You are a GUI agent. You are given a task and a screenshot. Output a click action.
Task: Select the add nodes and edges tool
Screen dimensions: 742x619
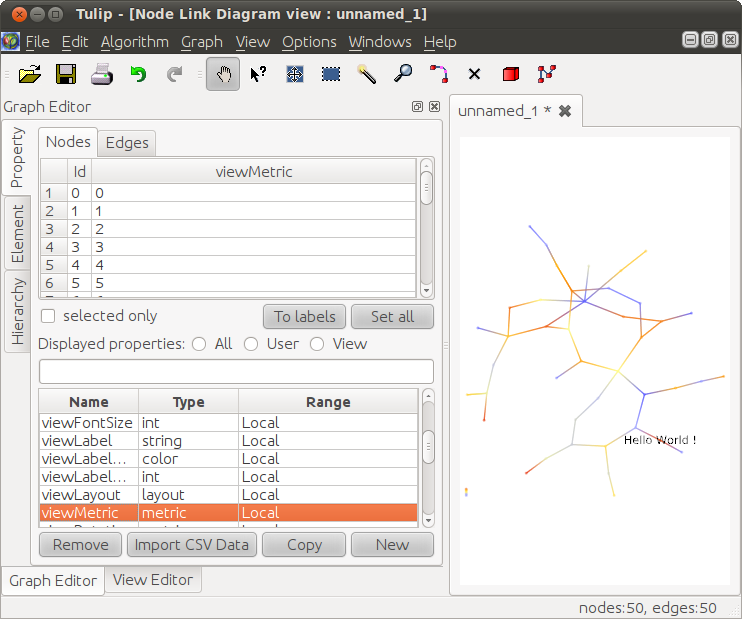click(x=547, y=74)
